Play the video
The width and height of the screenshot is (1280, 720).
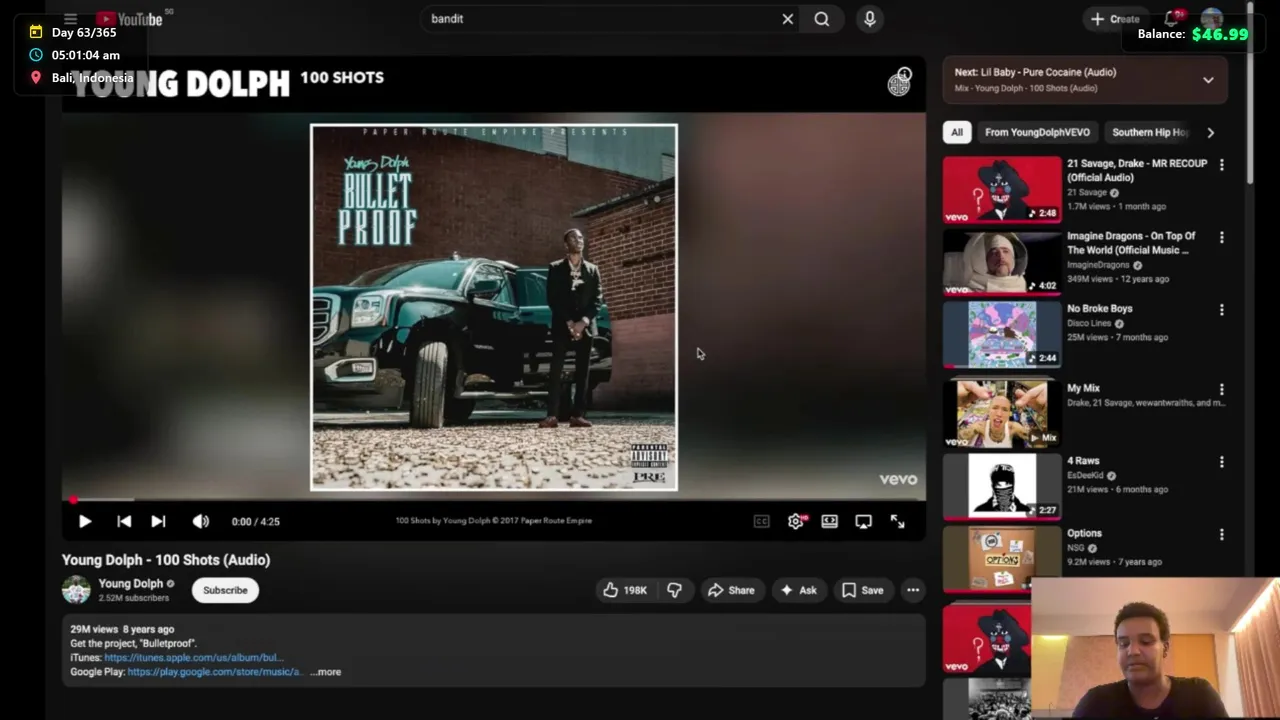pos(85,521)
